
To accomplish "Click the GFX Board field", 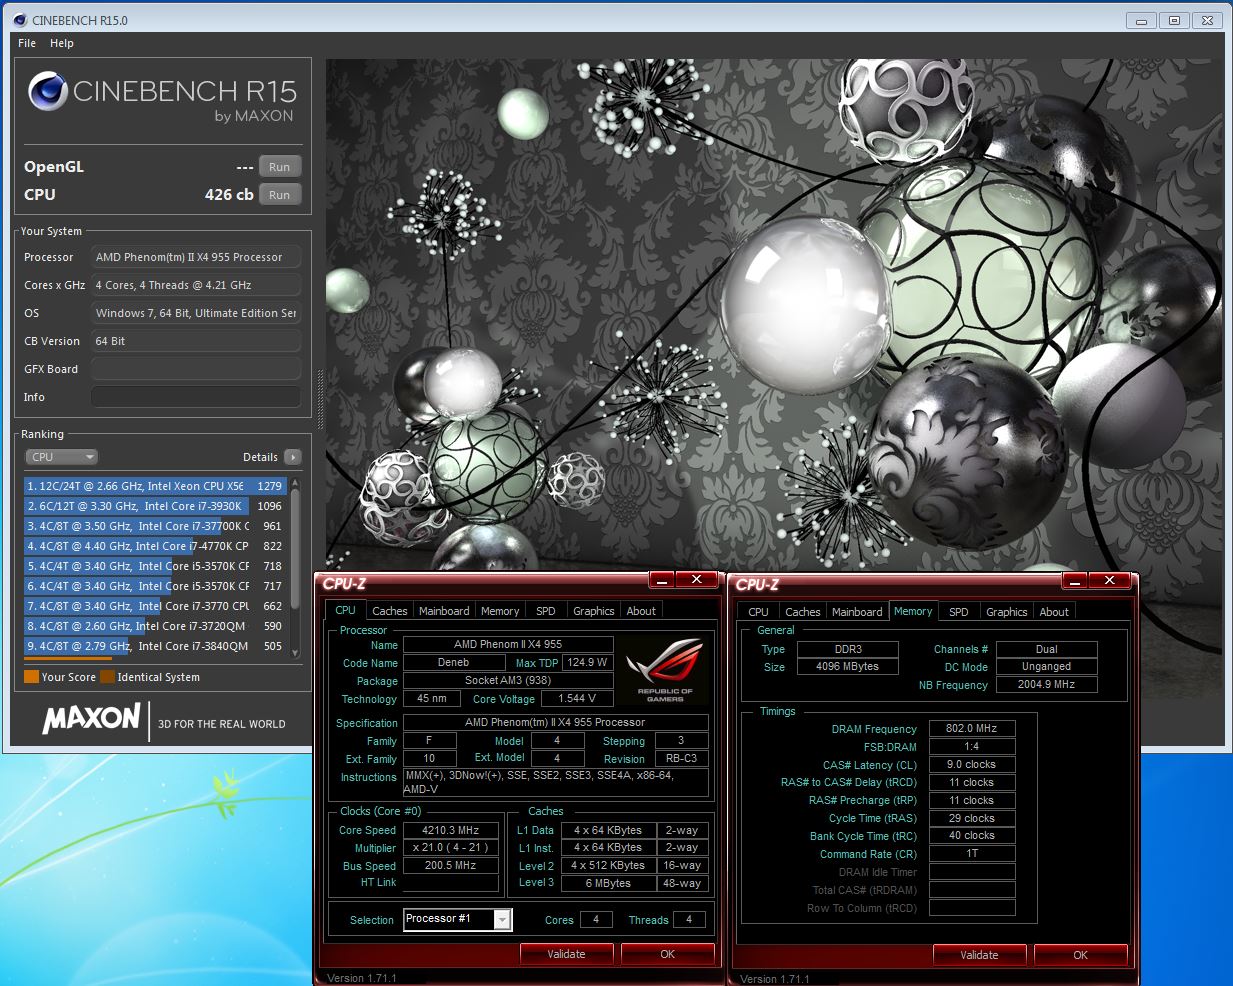I will click(196, 369).
